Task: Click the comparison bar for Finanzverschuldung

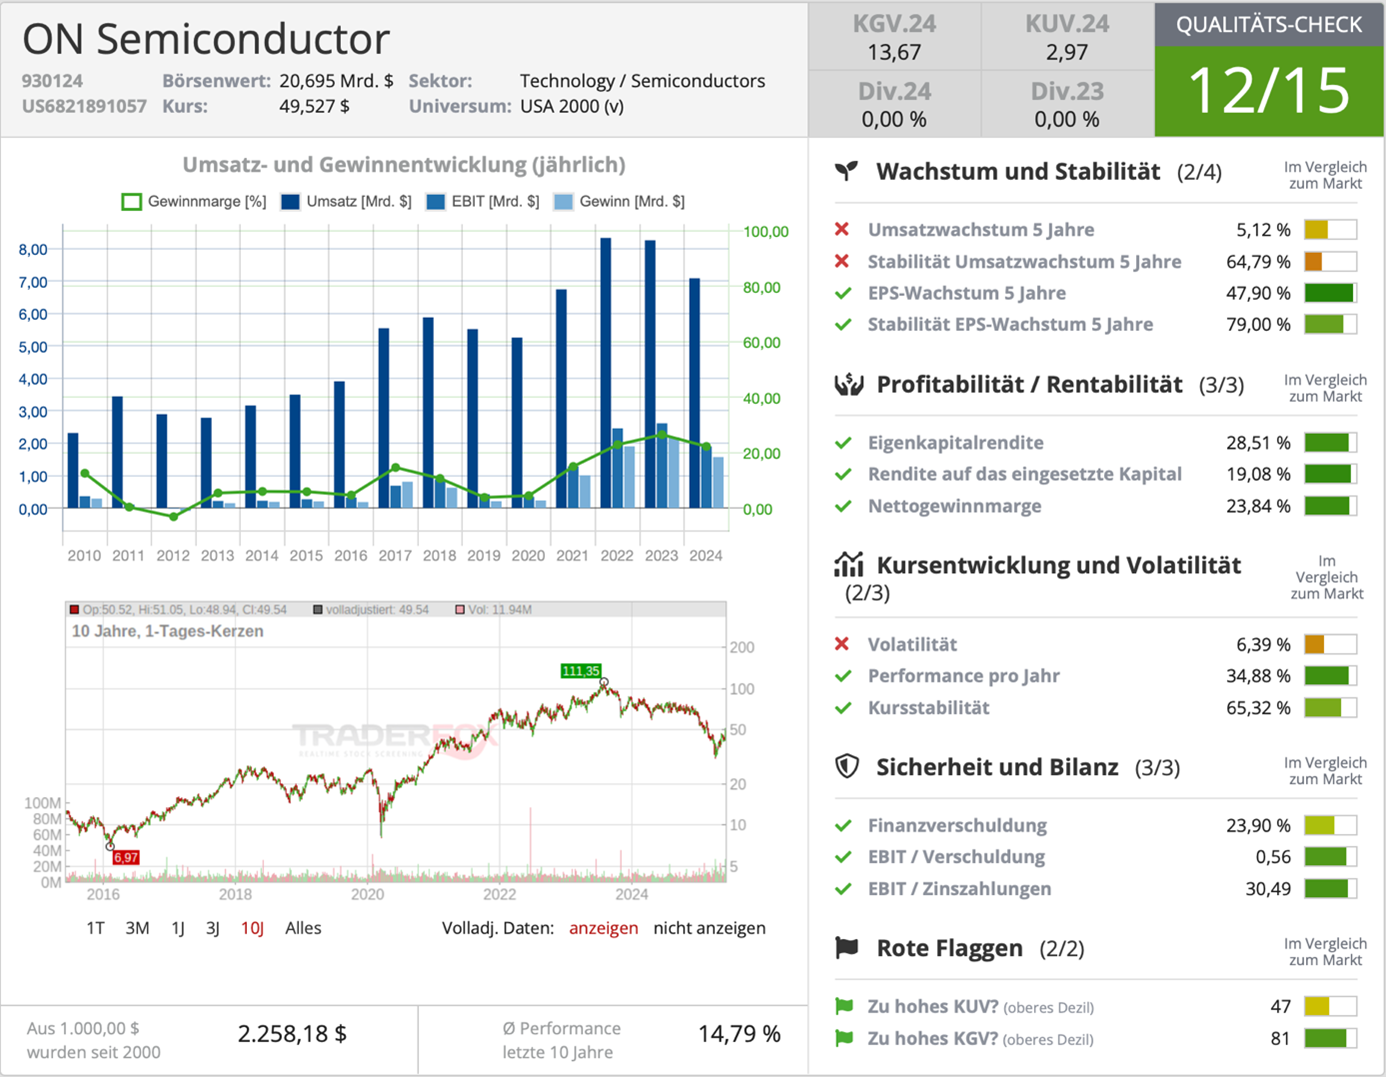Action: pyautogui.click(x=1331, y=825)
